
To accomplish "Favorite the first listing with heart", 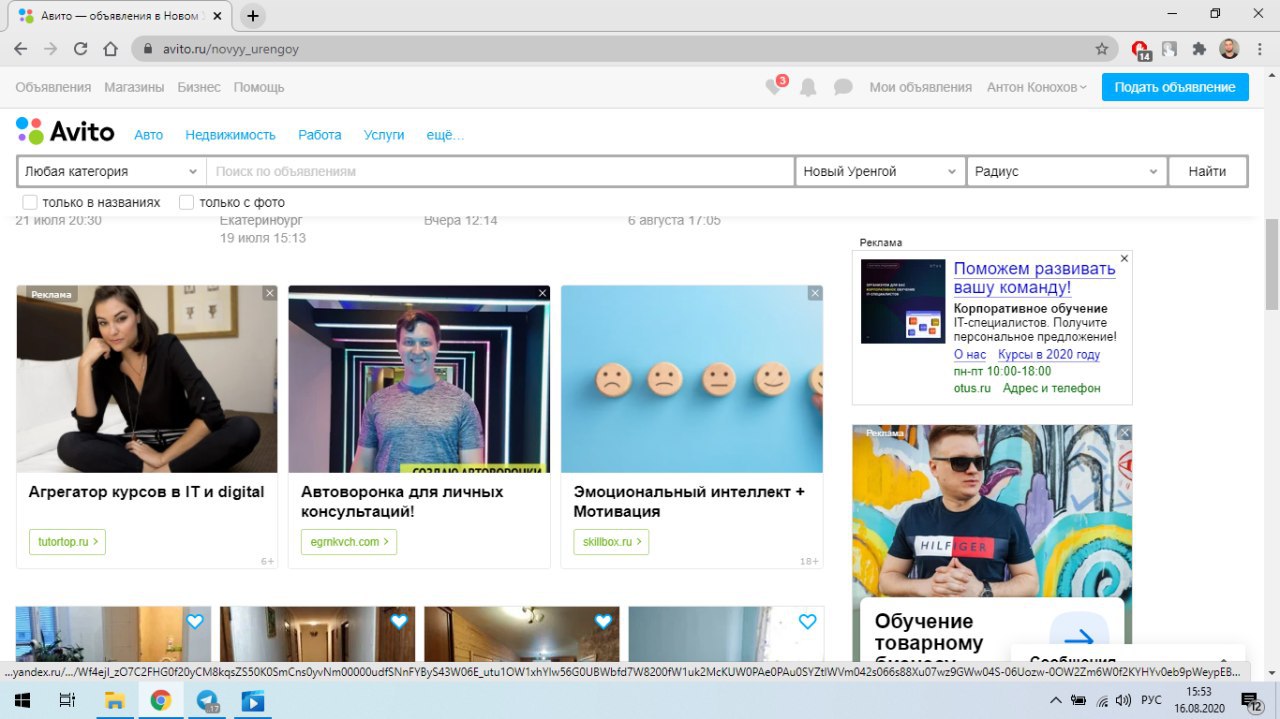I will click(x=195, y=621).
